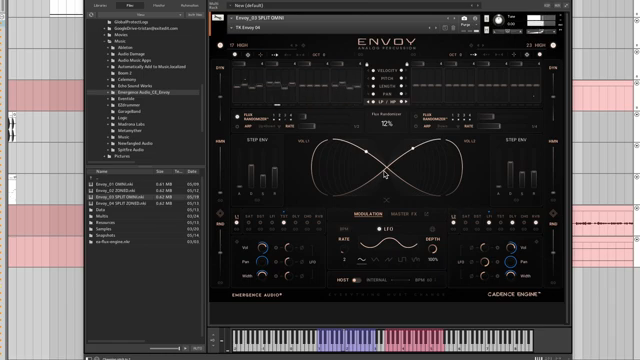The image size is (640, 360).
Task: Toggle the right sequencer lock icon
Action: click(407, 64)
